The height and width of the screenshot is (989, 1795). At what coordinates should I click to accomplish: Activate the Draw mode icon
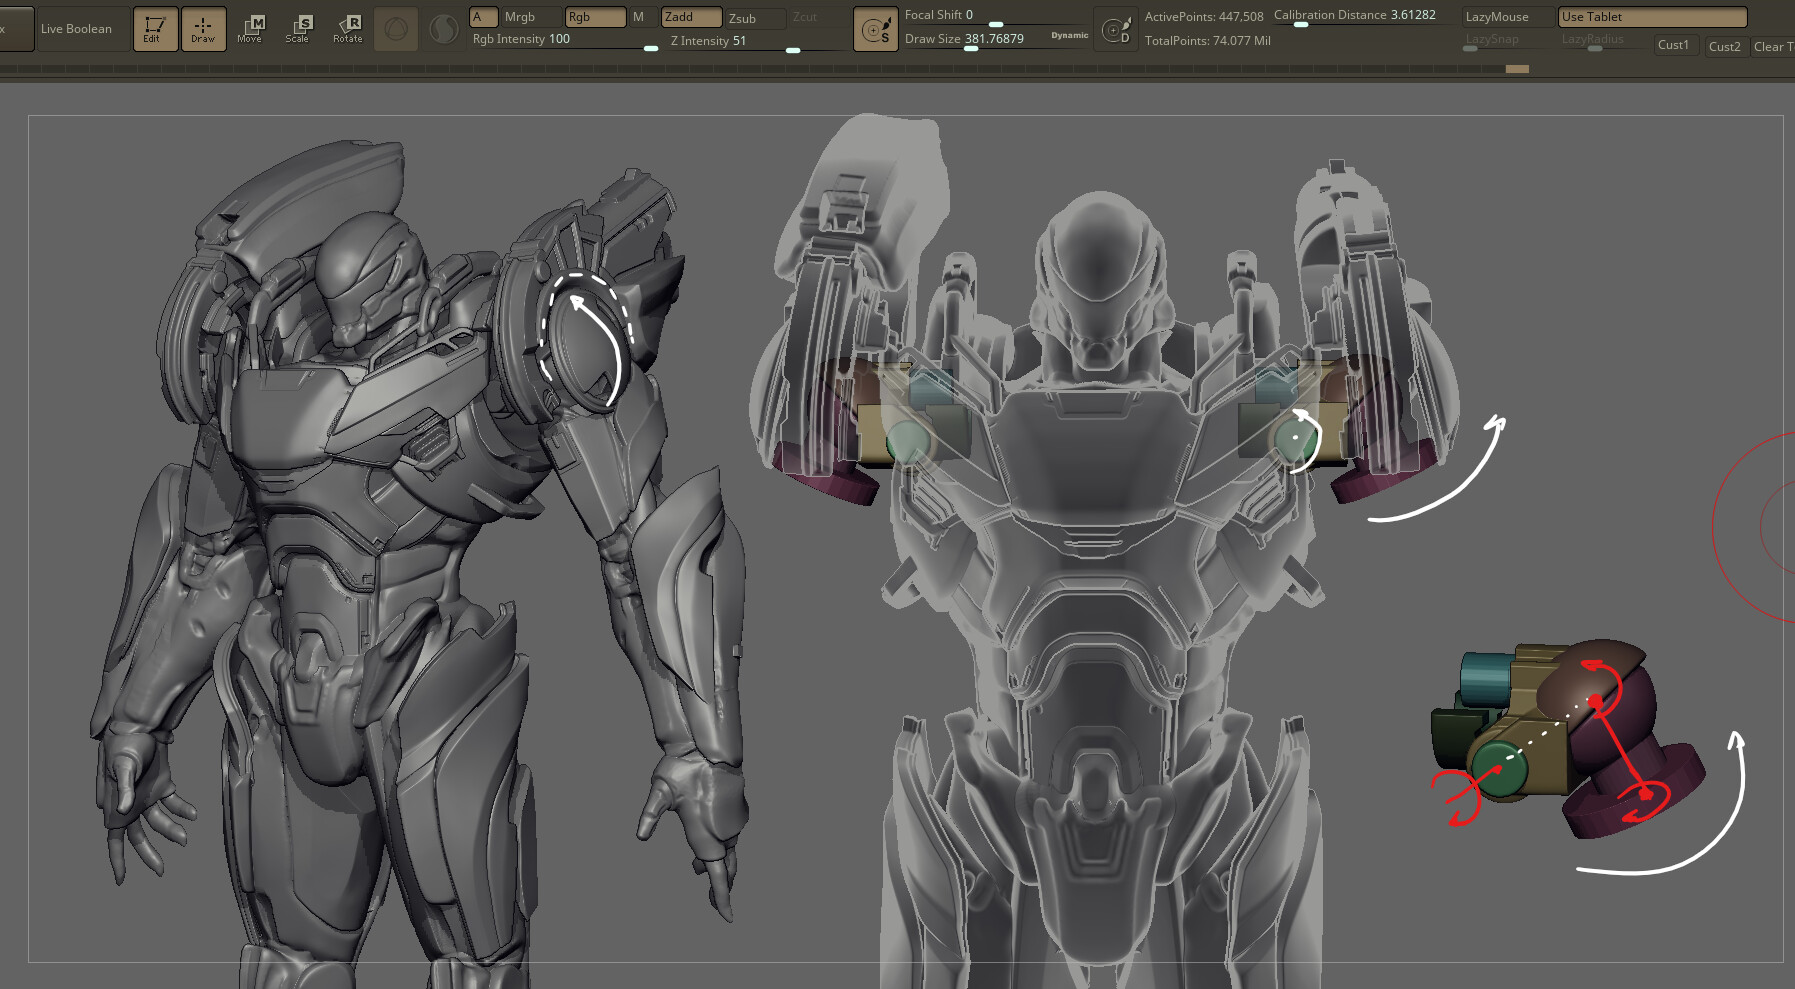tap(204, 29)
